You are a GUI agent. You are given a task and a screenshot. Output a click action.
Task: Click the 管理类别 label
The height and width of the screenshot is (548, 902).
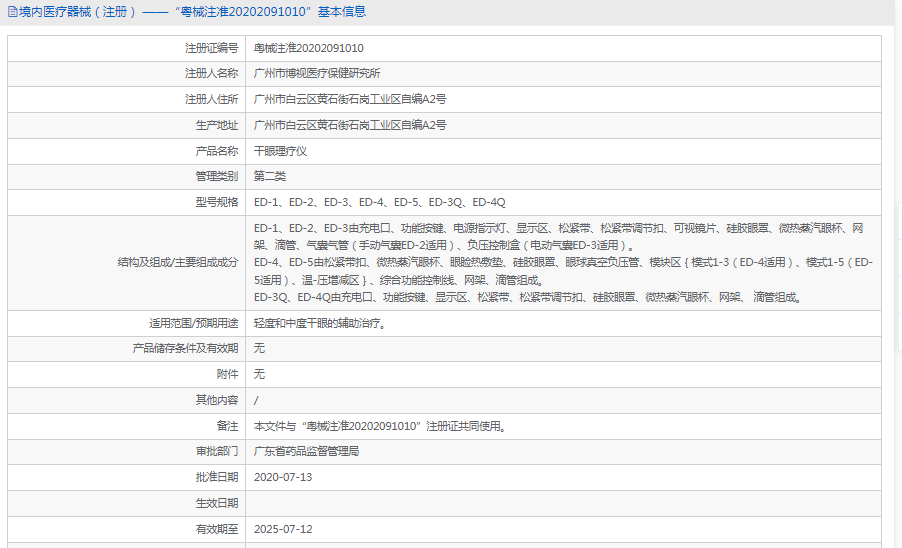pyautogui.click(x=216, y=177)
